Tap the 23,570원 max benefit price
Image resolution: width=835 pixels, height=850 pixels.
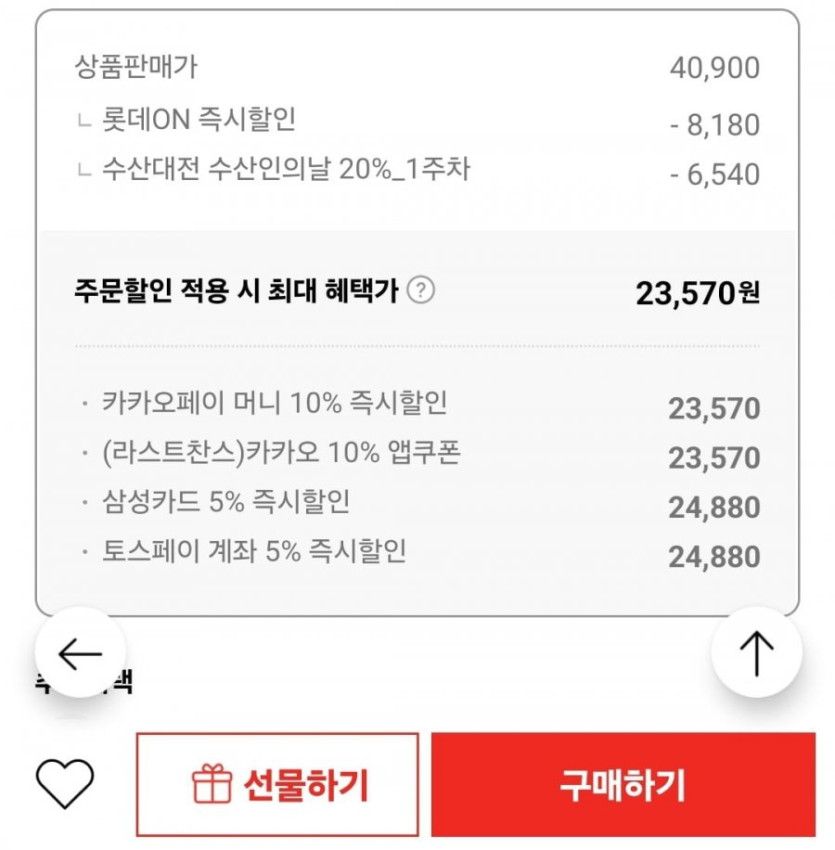coord(697,293)
